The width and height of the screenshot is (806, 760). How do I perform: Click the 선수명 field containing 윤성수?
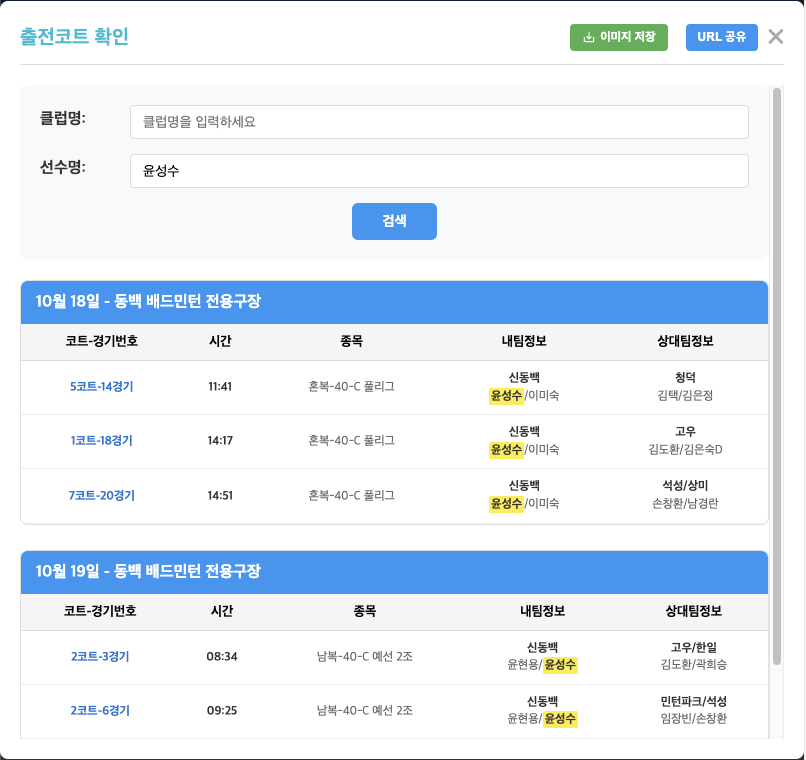pos(439,171)
